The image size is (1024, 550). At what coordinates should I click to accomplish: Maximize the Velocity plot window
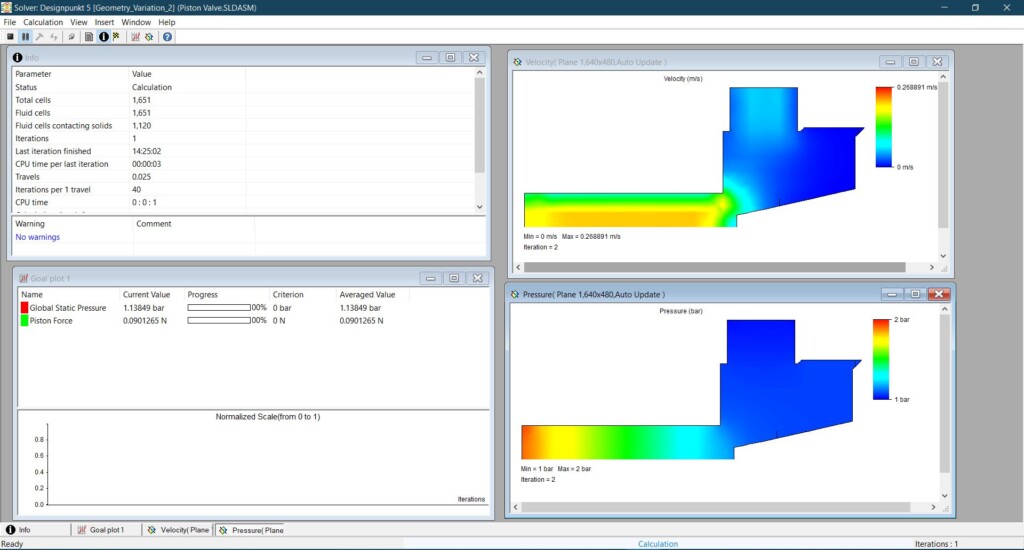(913, 61)
